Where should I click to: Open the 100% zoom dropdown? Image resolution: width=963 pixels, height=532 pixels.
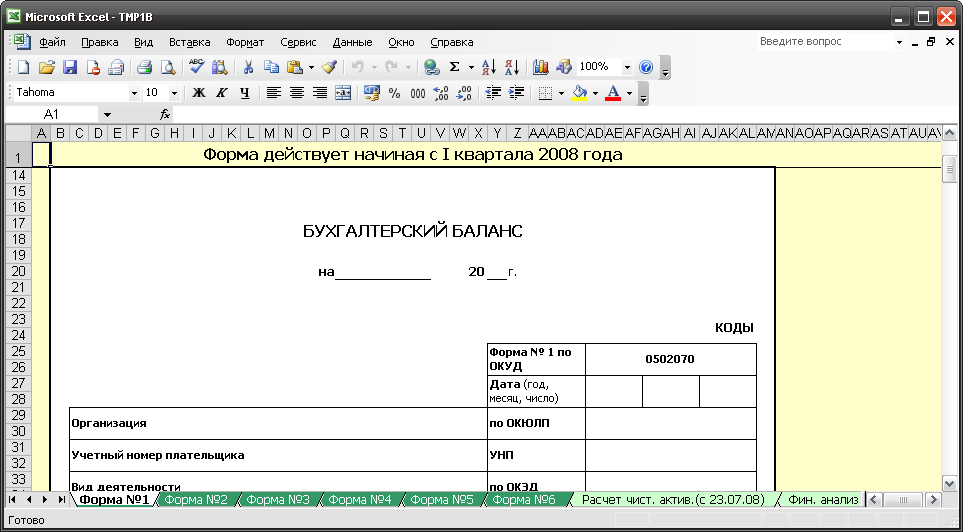click(627, 67)
